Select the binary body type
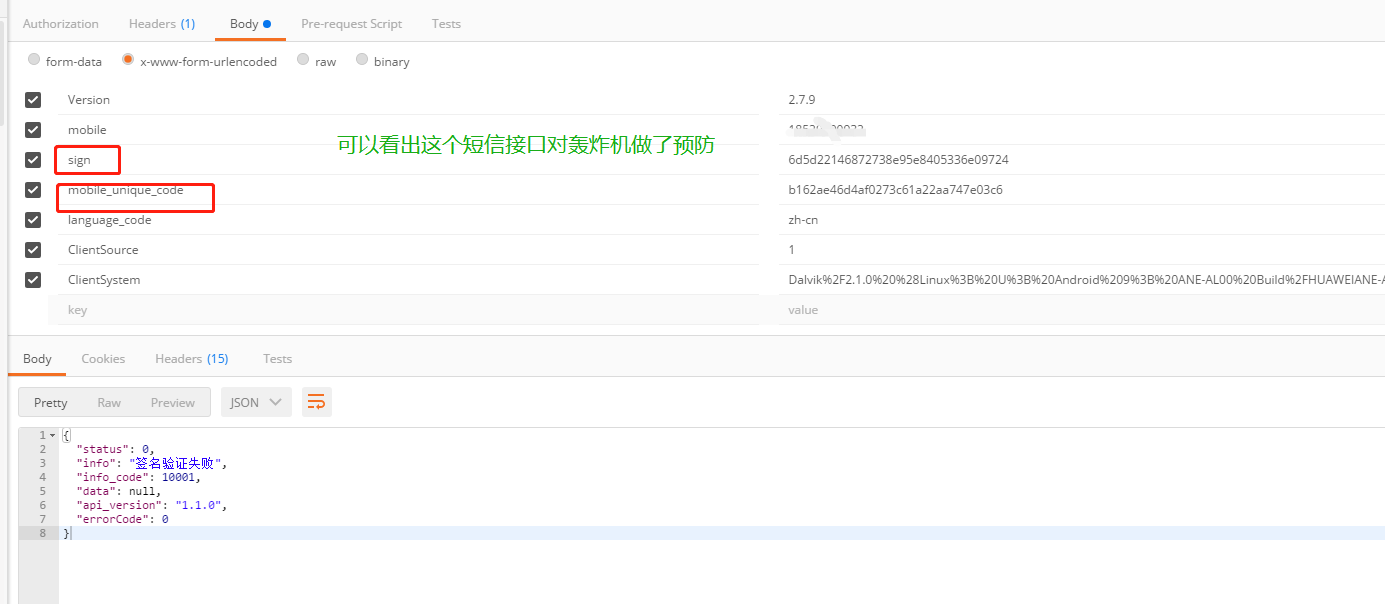This screenshot has width=1385, height=604. [361, 60]
